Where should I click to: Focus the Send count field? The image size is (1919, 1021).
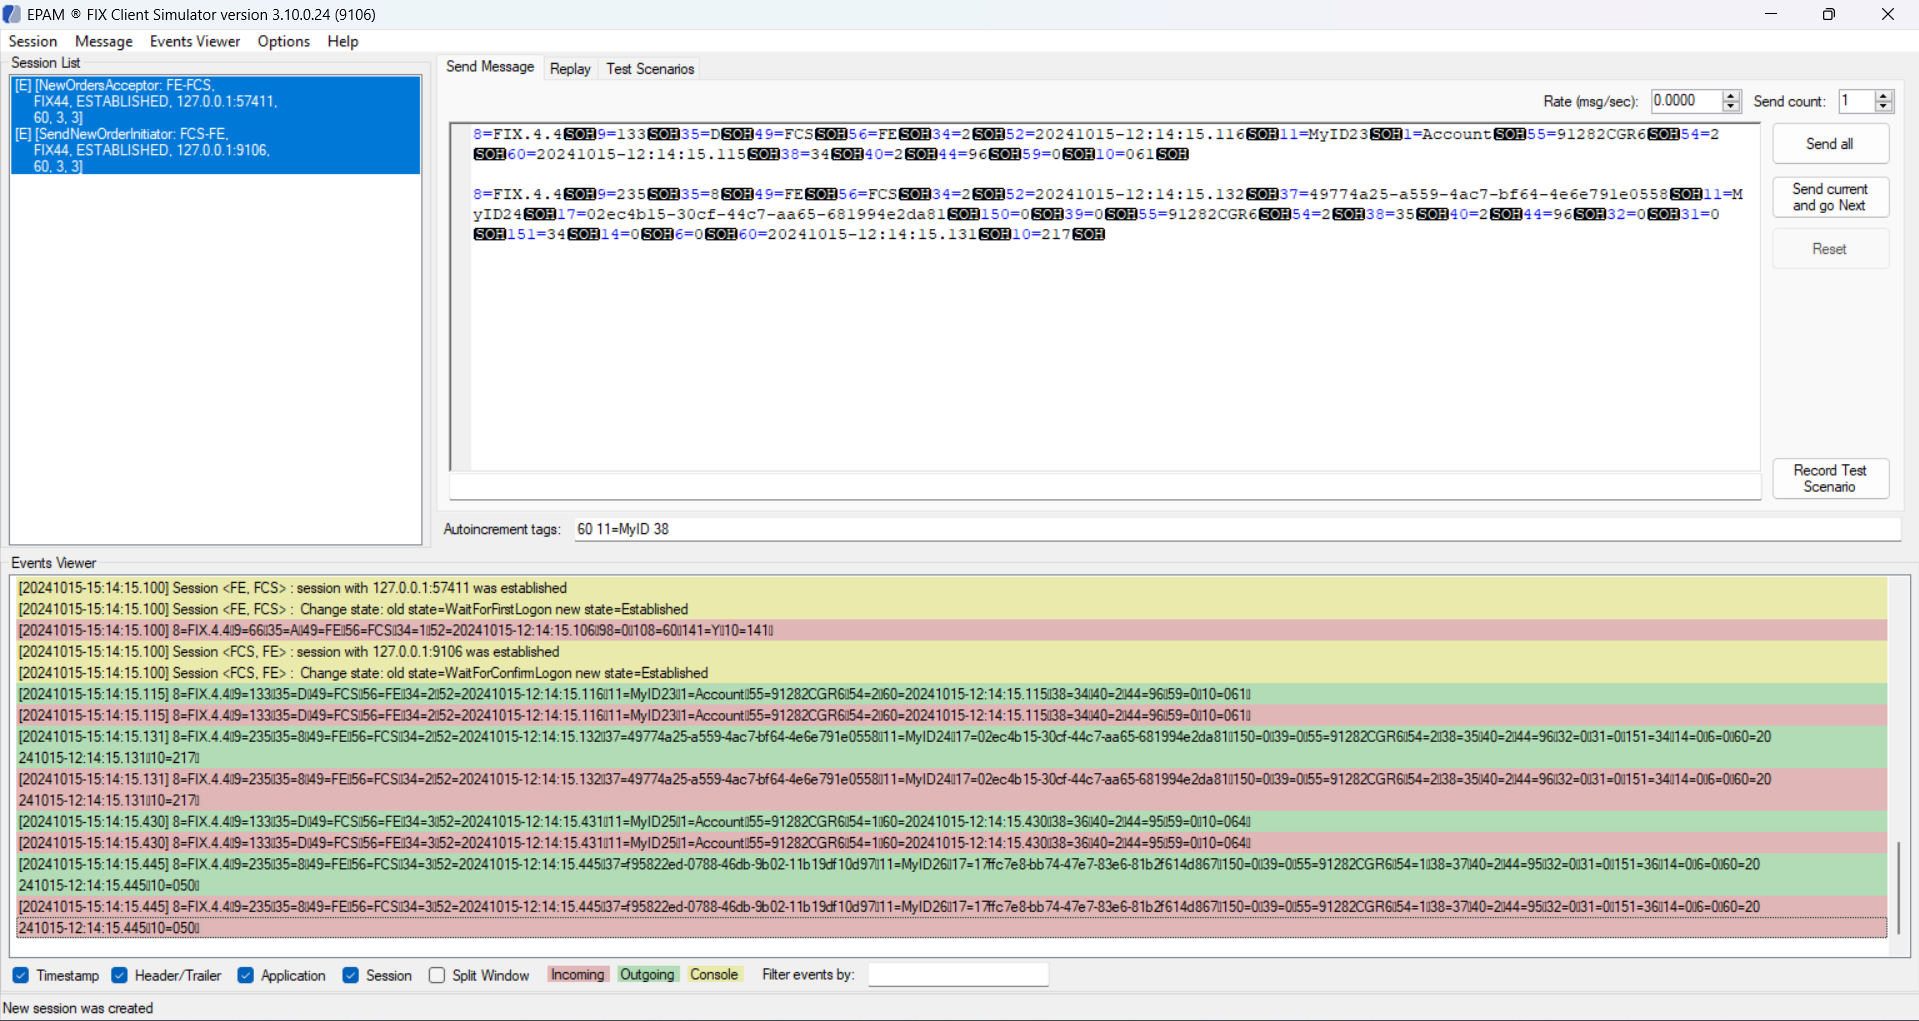[x=1856, y=100]
